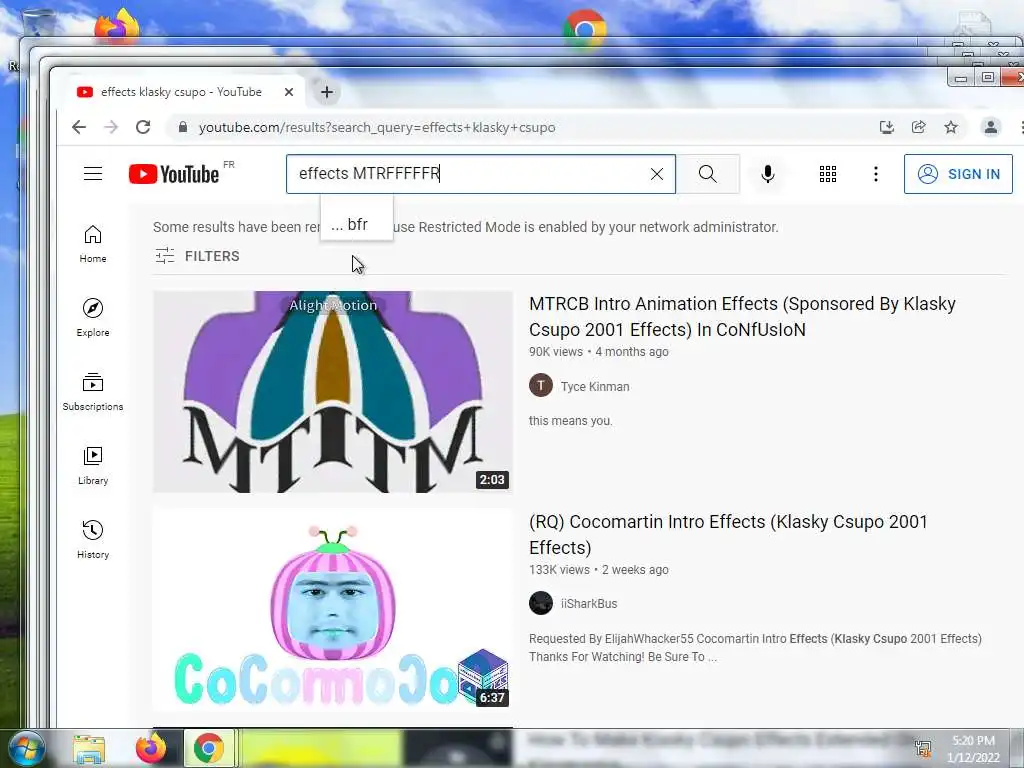This screenshot has height=768, width=1024.
Task: Open the iiSharkBus channel avatar
Action: pos(541,603)
